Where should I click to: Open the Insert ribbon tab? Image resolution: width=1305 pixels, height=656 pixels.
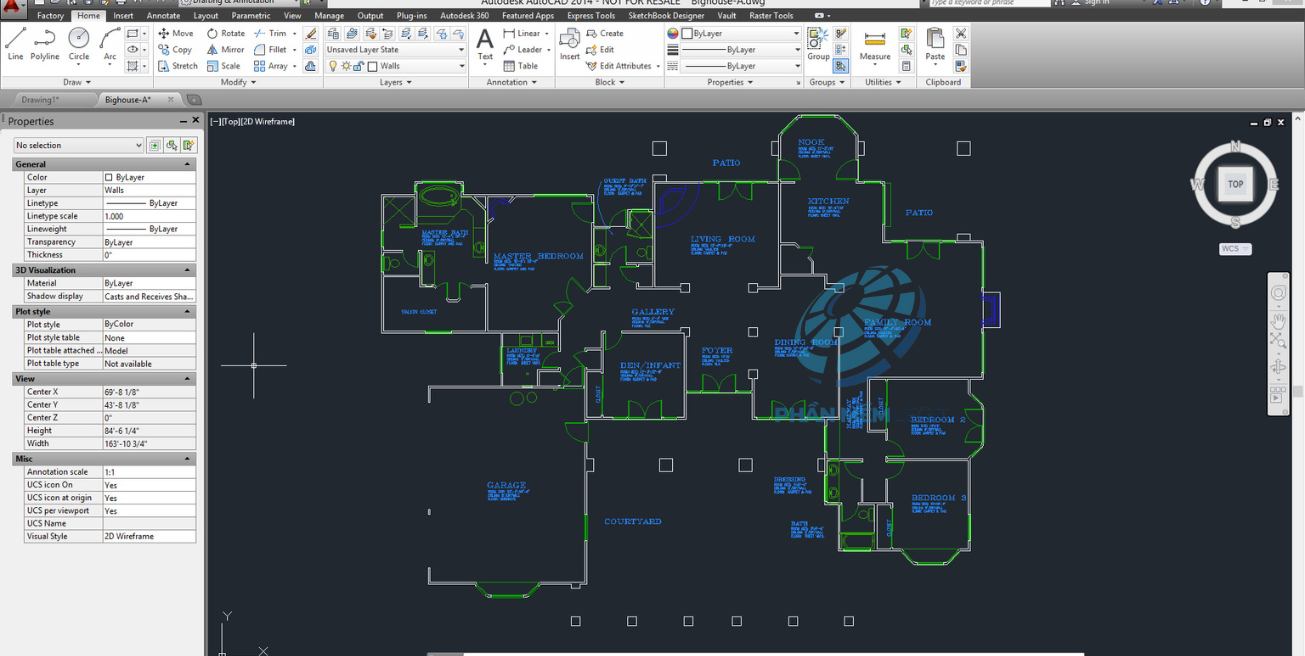pos(123,16)
